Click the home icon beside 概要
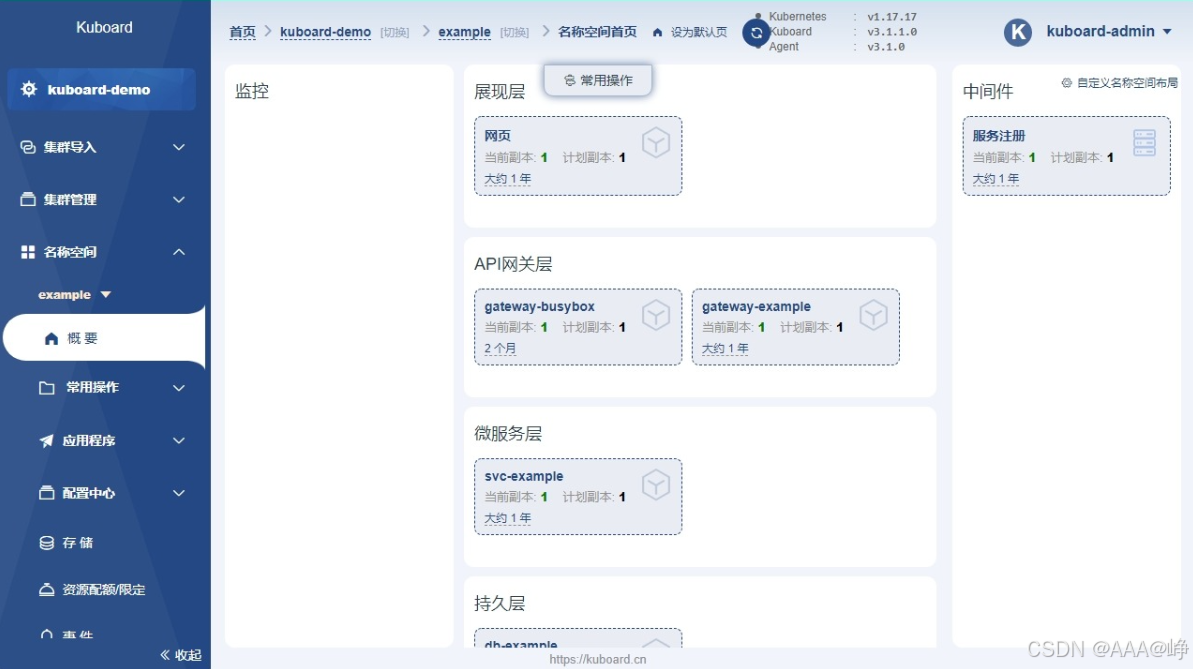The height and width of the screenshot is (669, 1193). click(51, 338)
